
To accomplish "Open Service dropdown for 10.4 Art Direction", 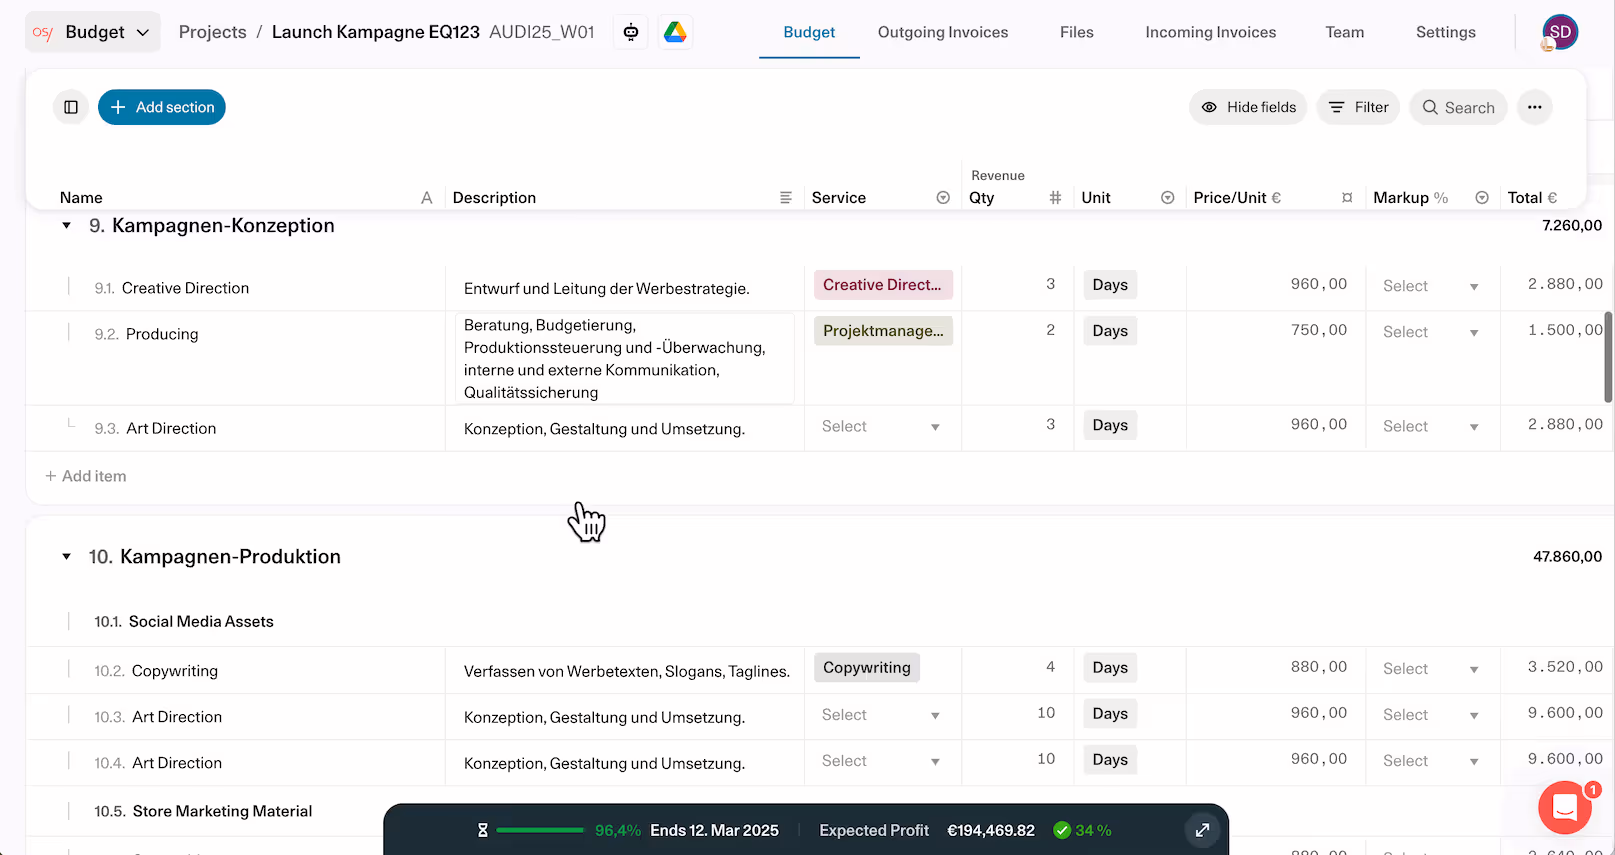I will click(x=882, y=761).
